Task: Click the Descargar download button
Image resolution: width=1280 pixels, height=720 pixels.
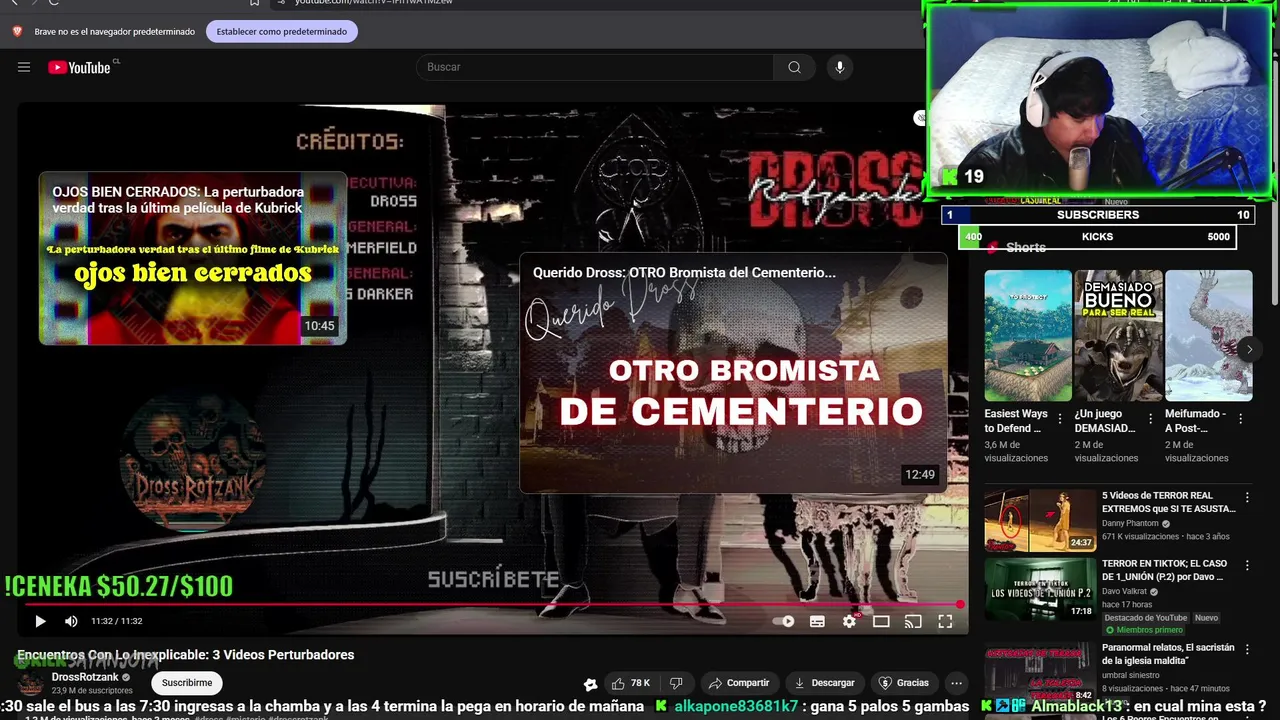Action: coord(824,683)
